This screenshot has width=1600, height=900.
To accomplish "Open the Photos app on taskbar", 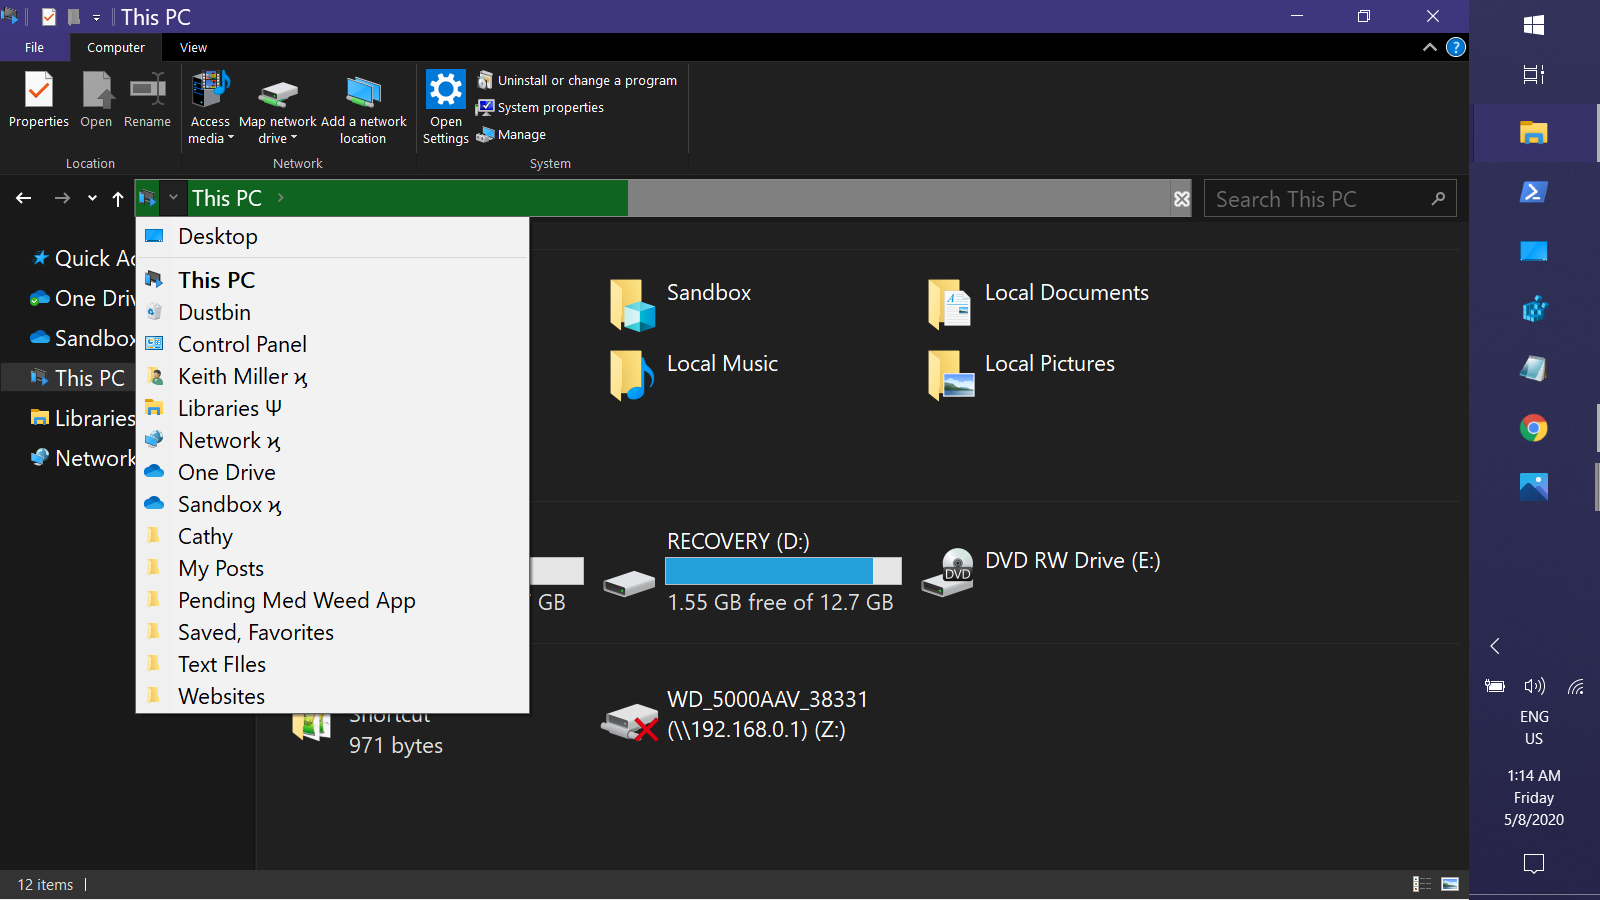I will coord(1534,487).
